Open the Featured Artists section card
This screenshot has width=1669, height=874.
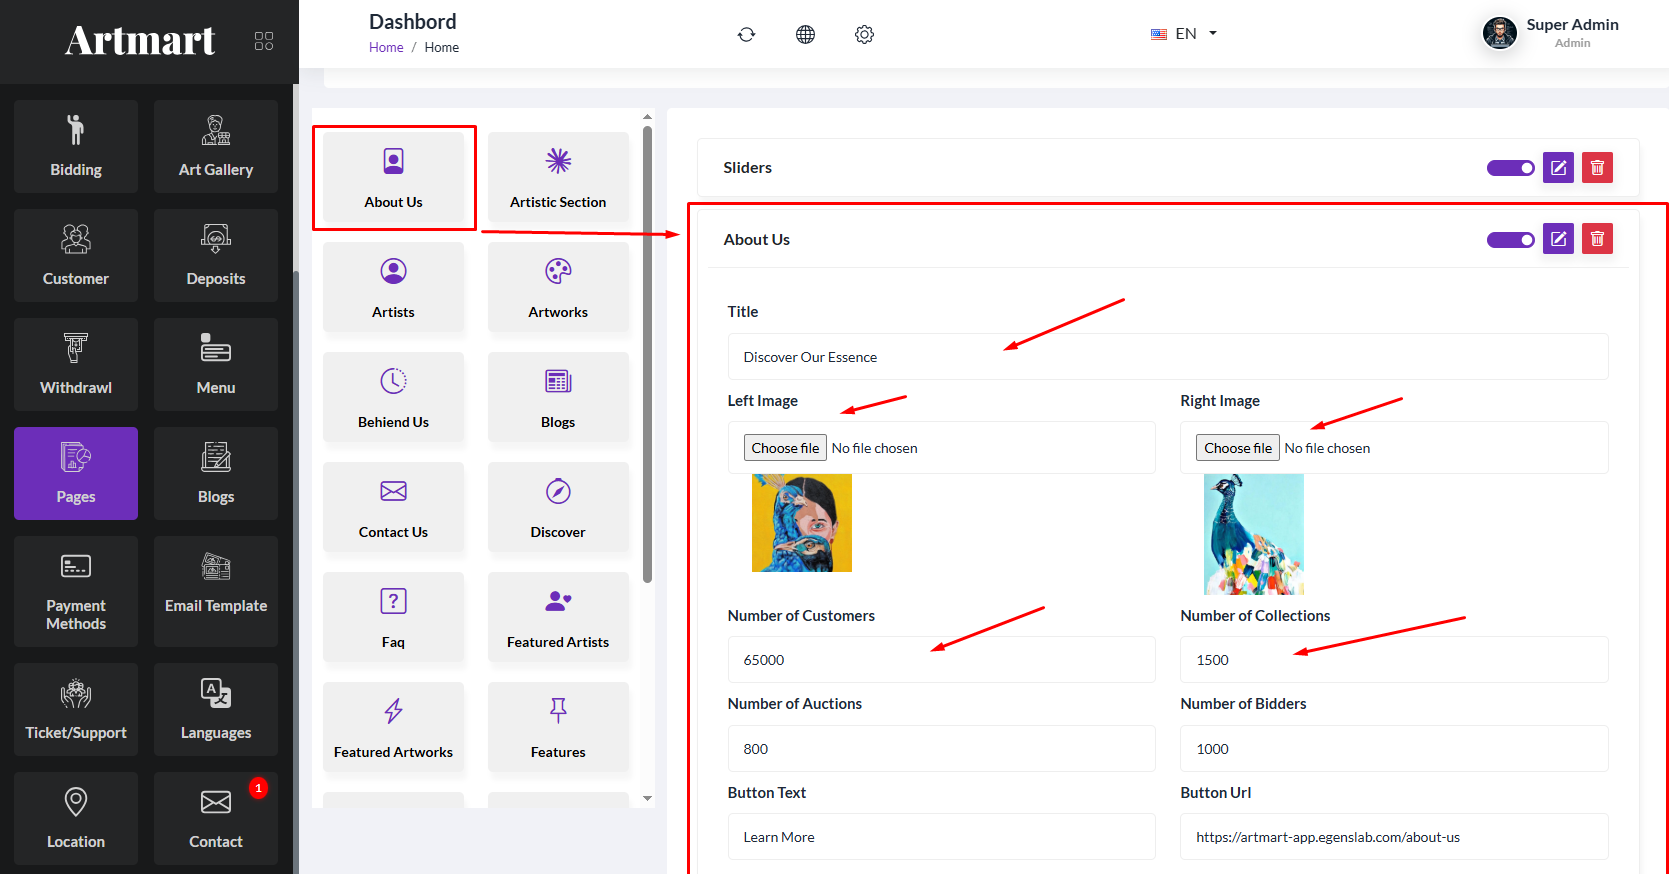[x=558, y=617]
